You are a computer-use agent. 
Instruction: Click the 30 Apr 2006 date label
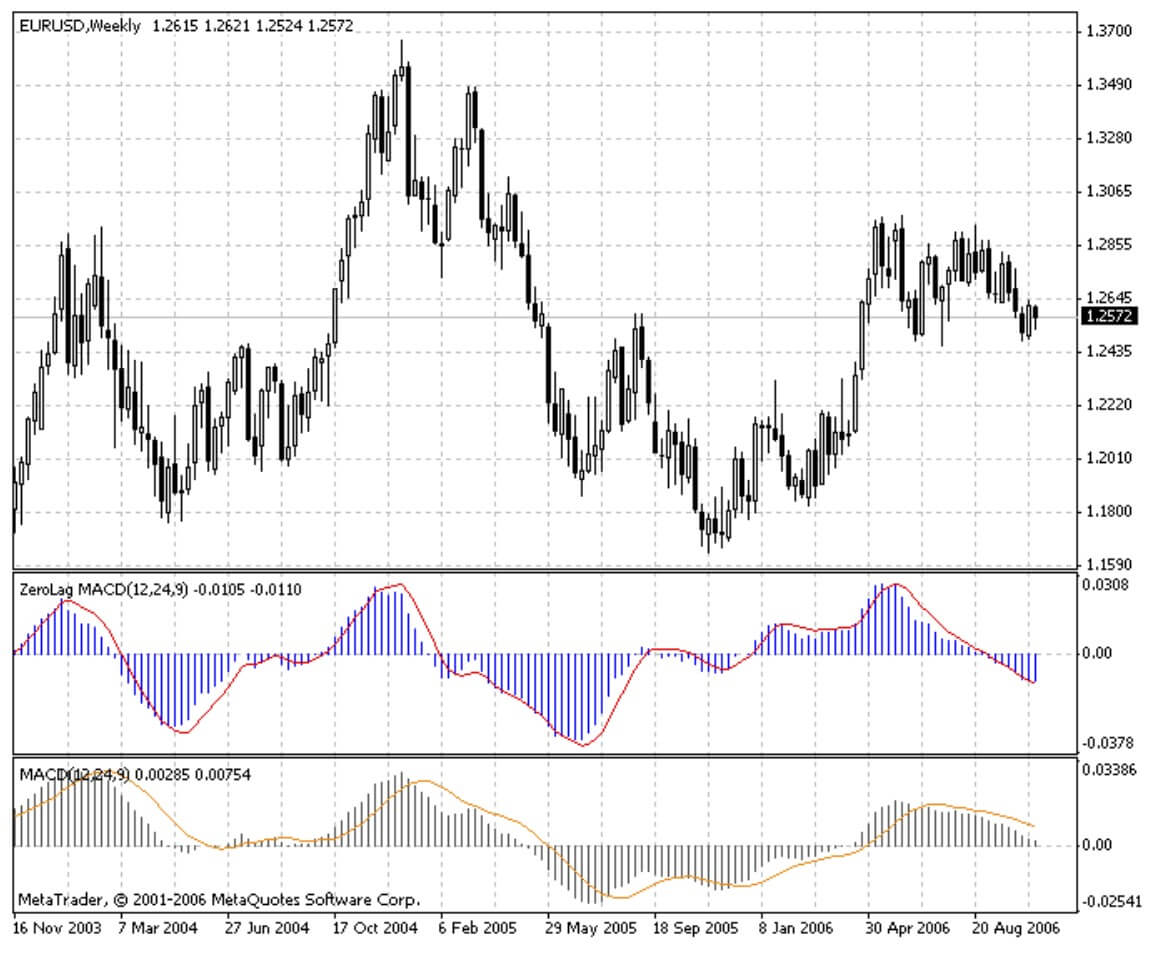[x=909, y=927]
